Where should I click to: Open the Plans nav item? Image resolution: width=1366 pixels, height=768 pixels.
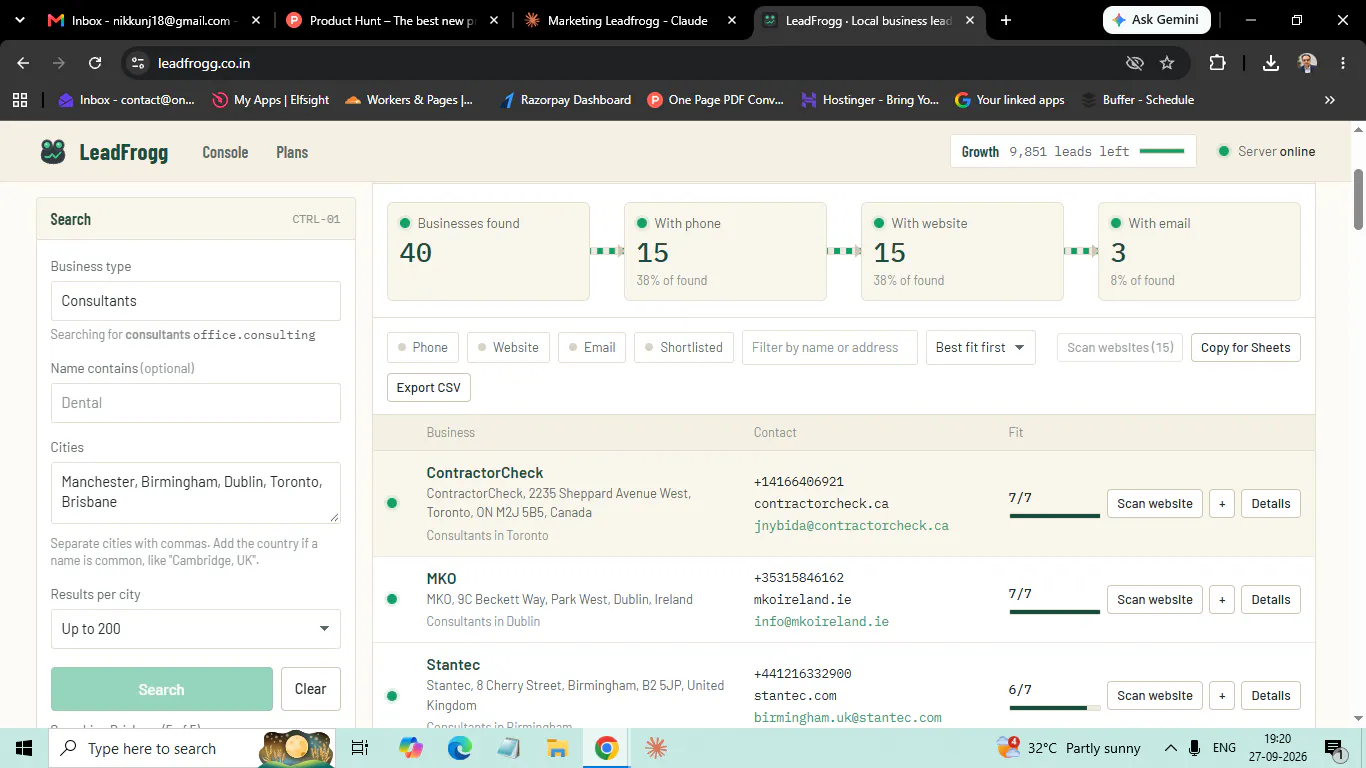pyautogui.click(x=292, y=152)
